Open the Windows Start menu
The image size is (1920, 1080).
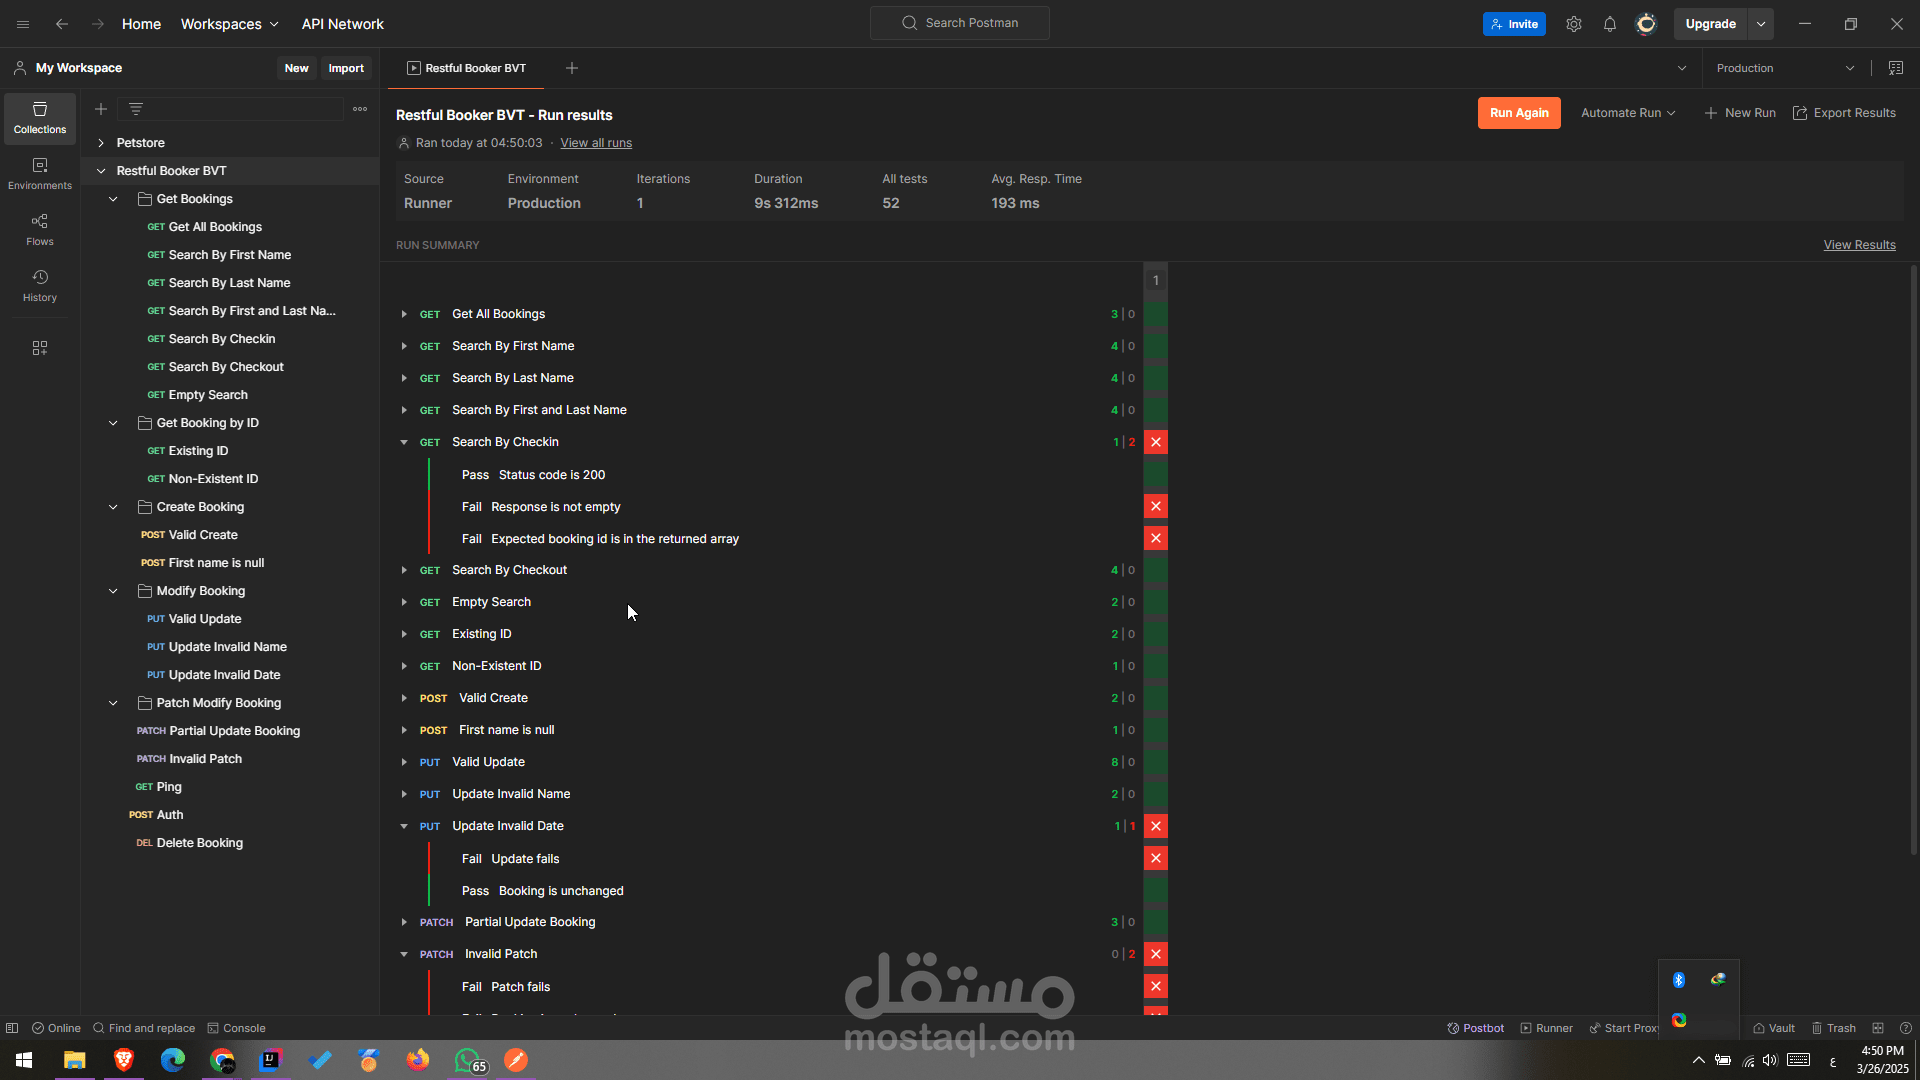pos(24,1060)
